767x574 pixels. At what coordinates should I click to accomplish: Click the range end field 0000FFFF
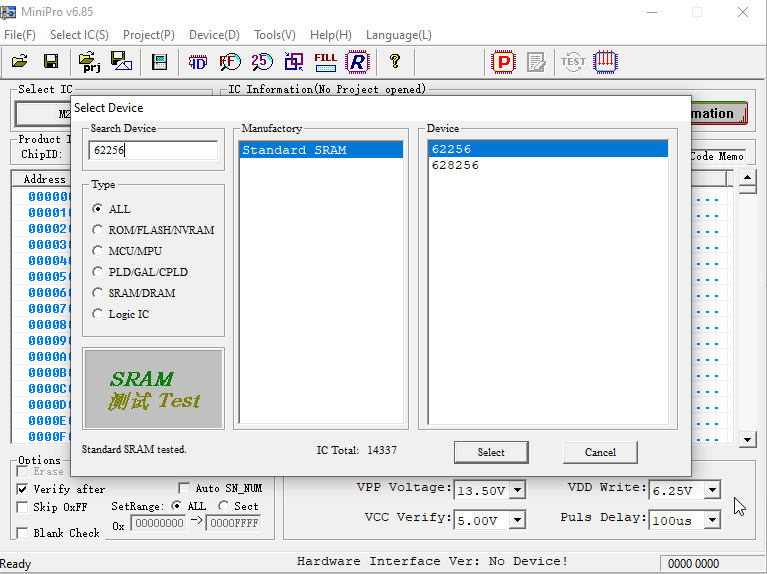(234, 523)
